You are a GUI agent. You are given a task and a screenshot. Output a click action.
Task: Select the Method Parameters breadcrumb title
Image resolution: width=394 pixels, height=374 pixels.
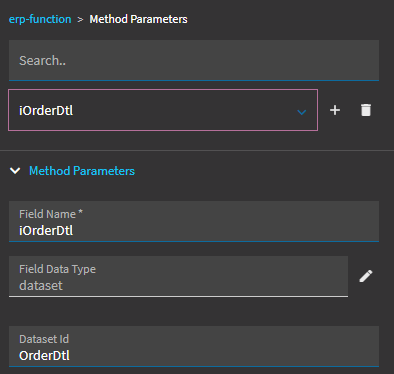138,19
